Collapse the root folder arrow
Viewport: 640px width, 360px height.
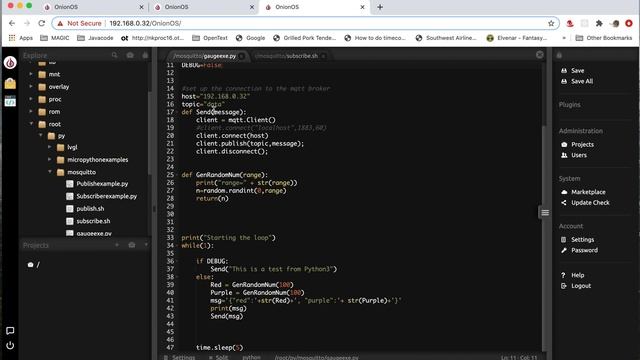[31, 124]
